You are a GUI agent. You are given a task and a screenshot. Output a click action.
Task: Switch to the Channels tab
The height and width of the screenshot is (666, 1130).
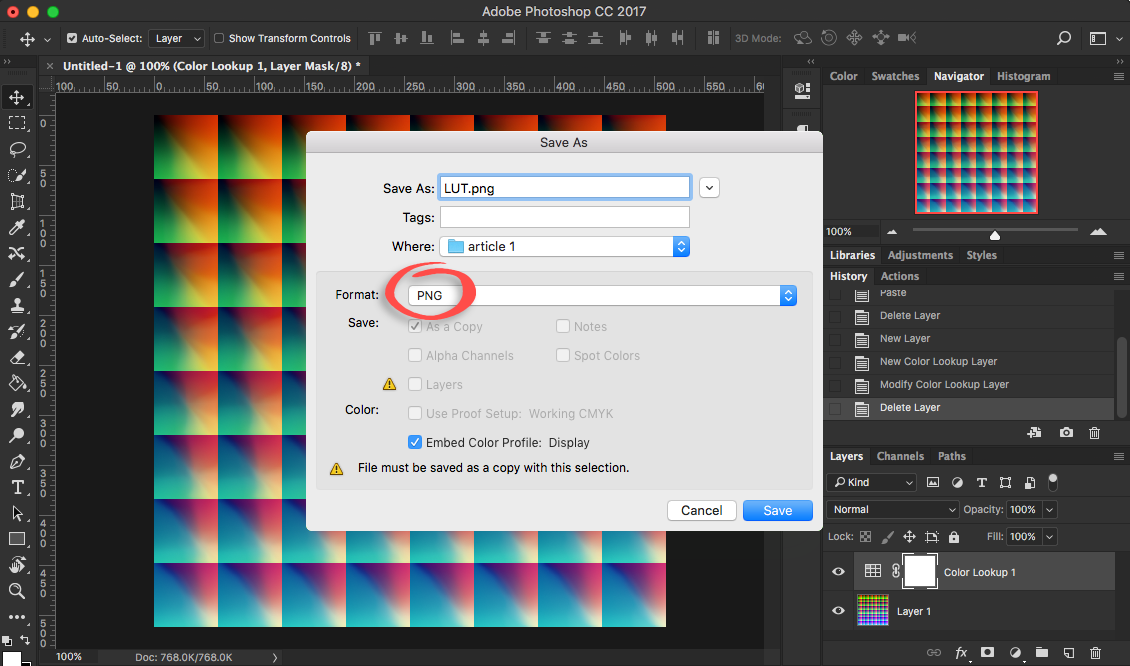[900, 456]
